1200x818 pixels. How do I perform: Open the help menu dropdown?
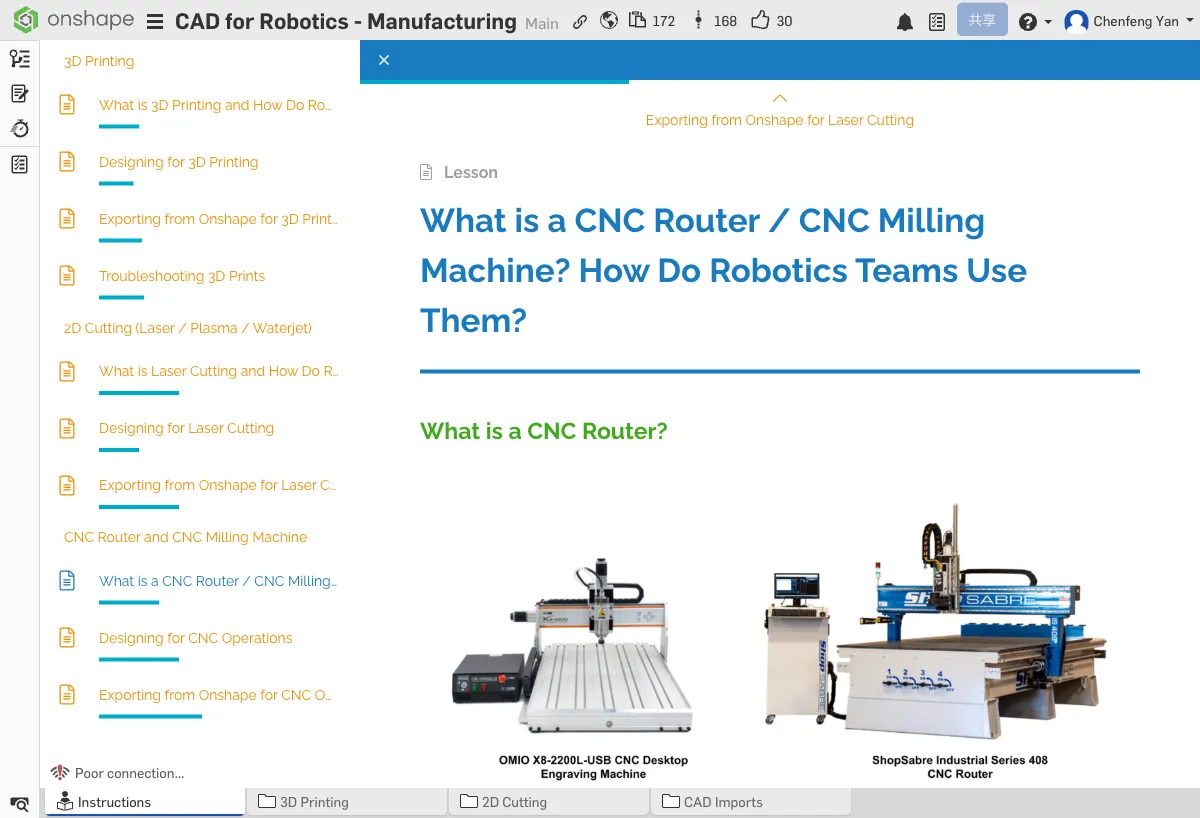[1035, 20]
